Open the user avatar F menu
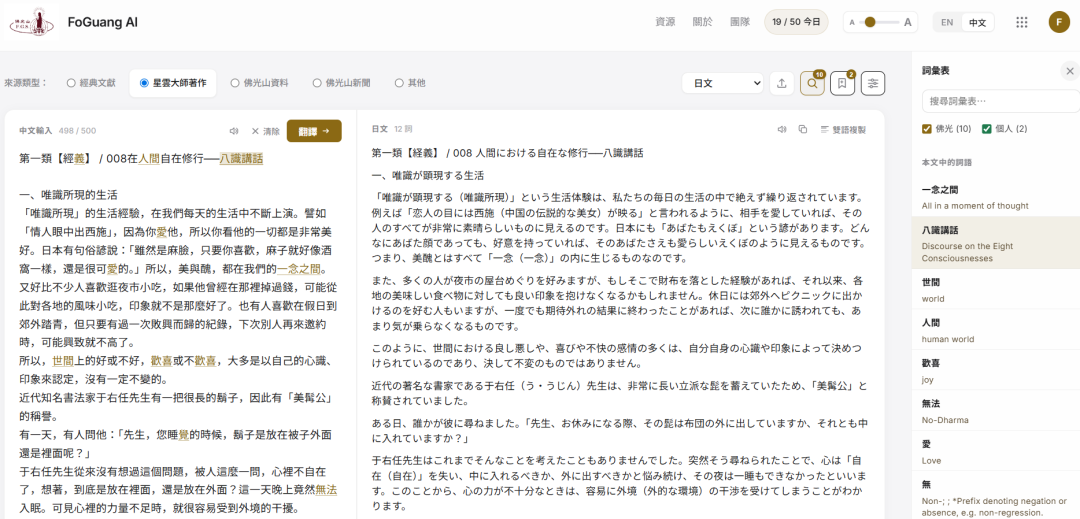 point(1059,22)
